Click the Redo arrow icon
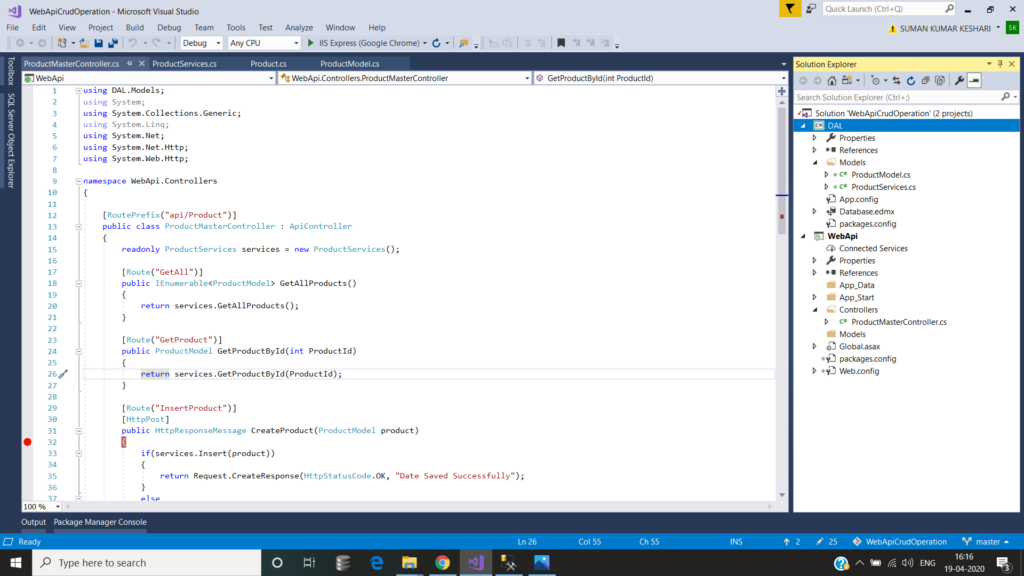 [157, 43]
